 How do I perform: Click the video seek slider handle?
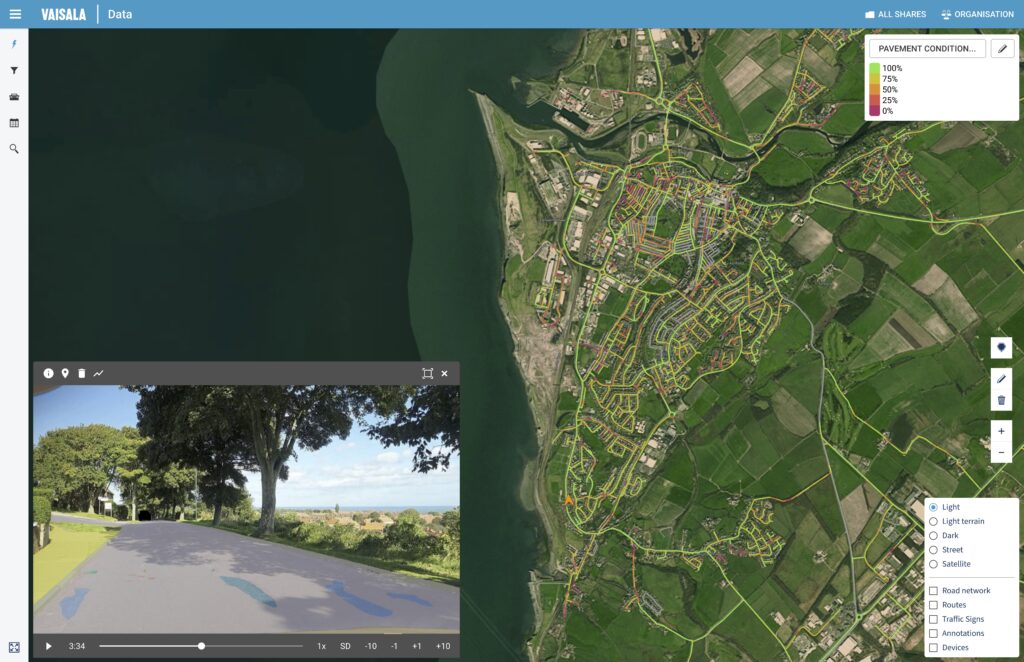[201, 646]
